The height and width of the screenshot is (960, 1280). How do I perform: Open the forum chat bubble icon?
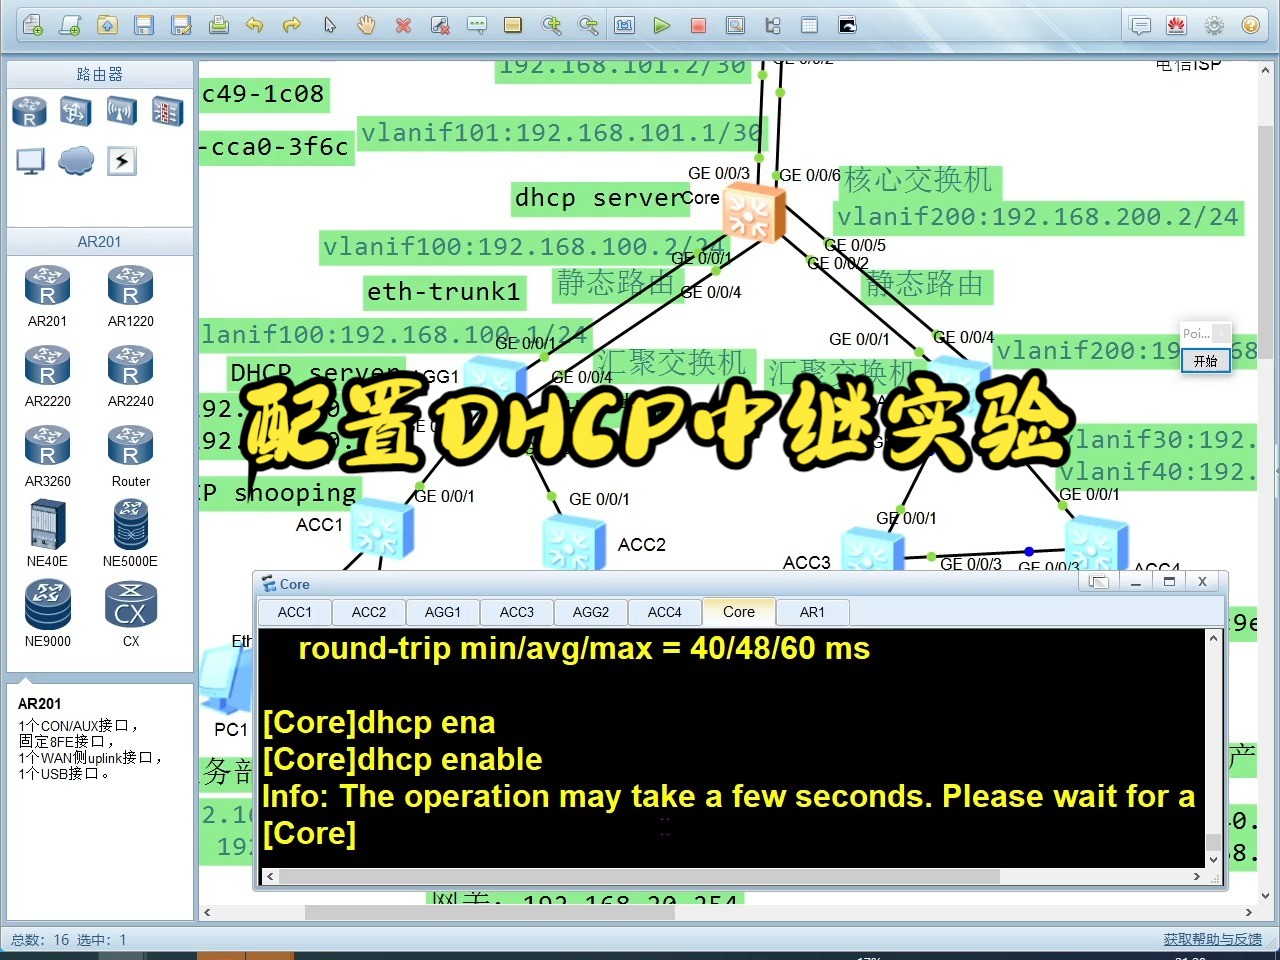[1140, 25]
